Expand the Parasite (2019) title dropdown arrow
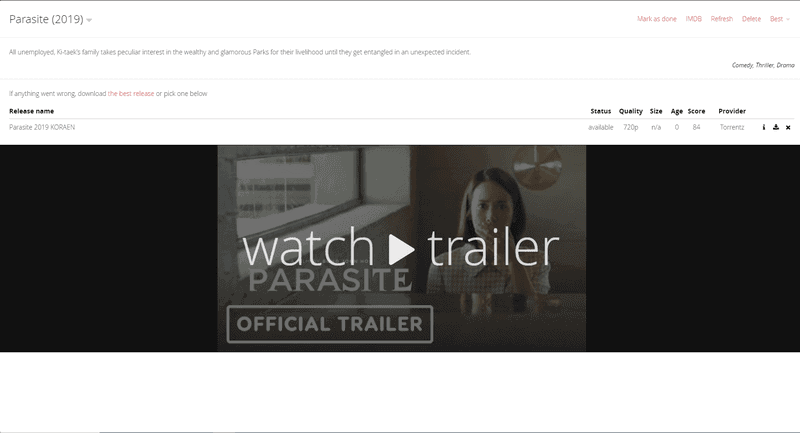Viewport: 800px width, 433px height. click(x=89, y=20)
